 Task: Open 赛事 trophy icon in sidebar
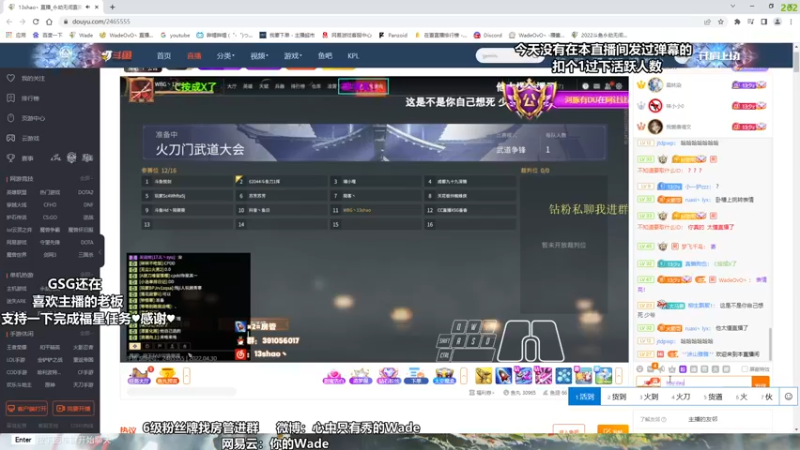coord(11,158)
